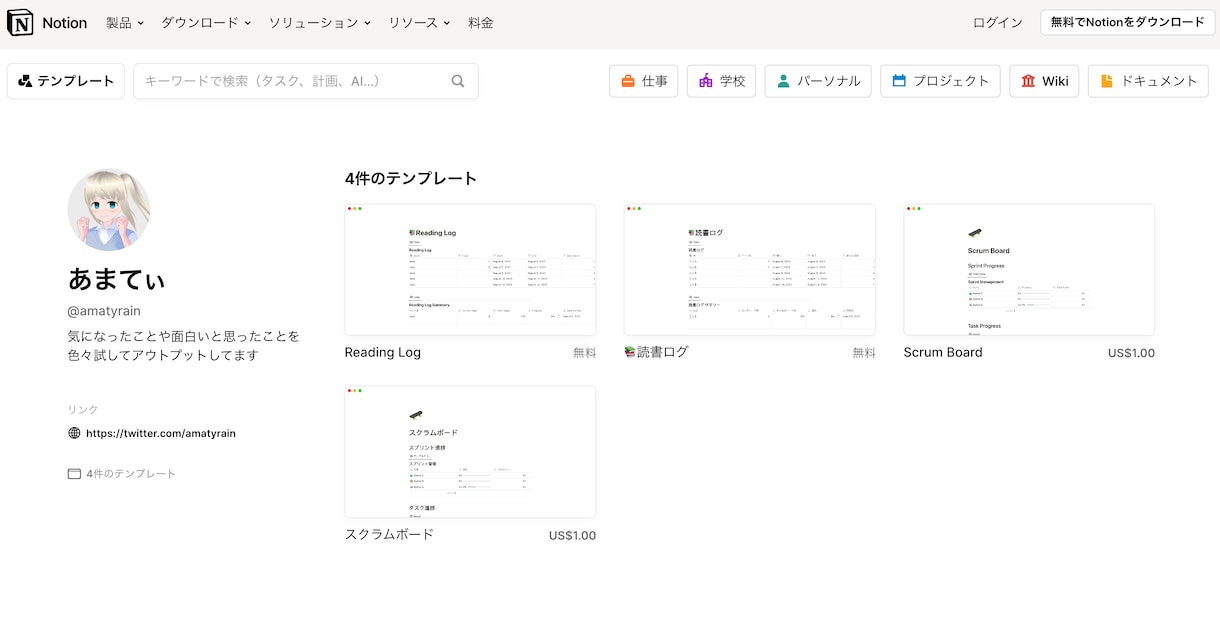Image resolution: width=1220 pixels, height=629 pixels.
Task: Expand the ソリューション menu
Action: tap(320, 22)
